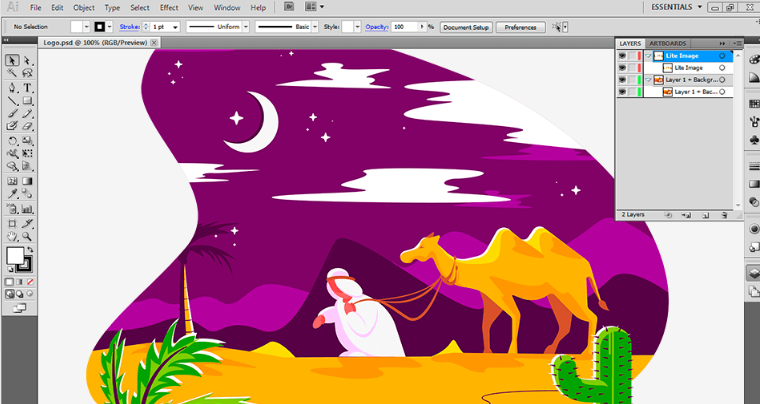This screenshot has height=404, width=760.
Task: Select the LAYERS panel tab
Action: tap(630, 44)
